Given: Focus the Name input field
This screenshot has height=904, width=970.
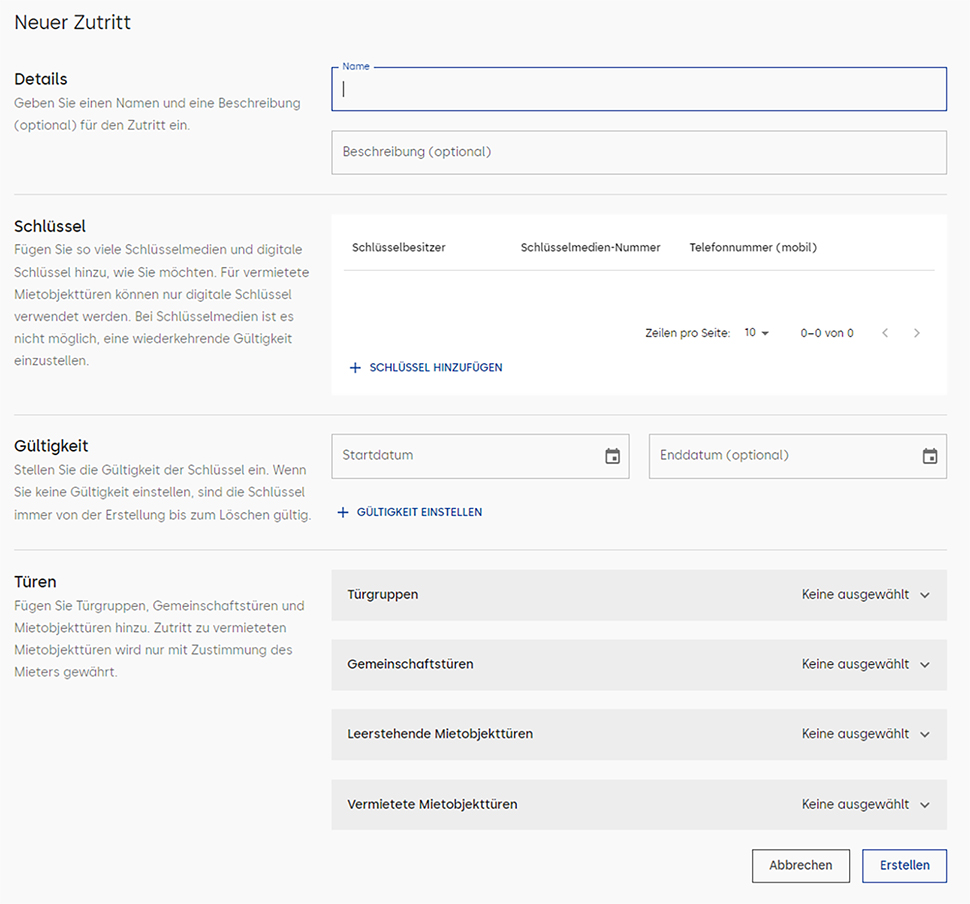Looking at the screenshot, I should [639, 89].
